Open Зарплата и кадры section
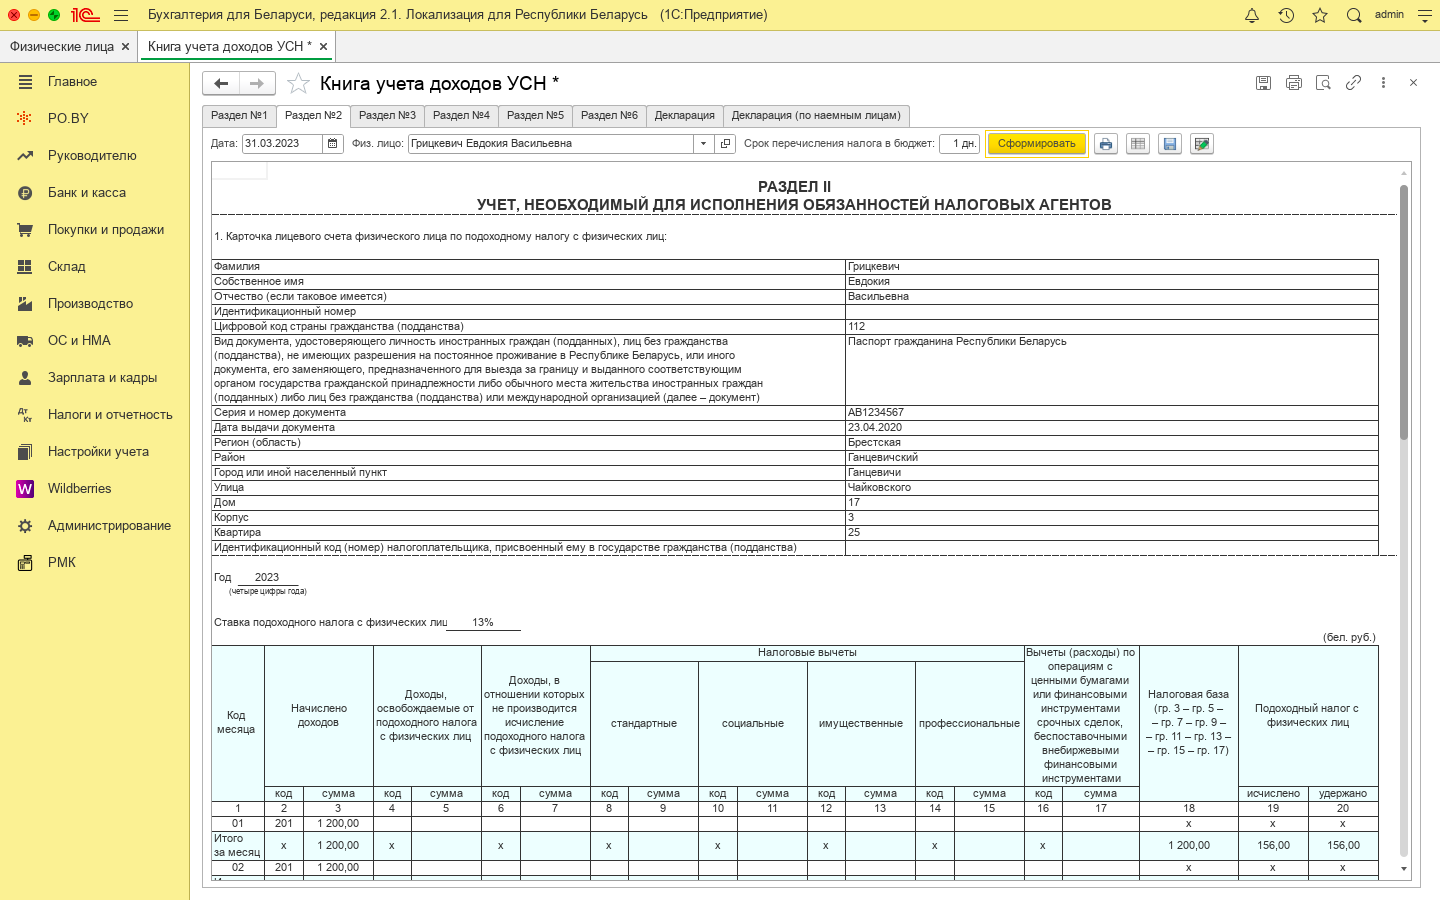The image size is (1440, 900). (102, 378)
